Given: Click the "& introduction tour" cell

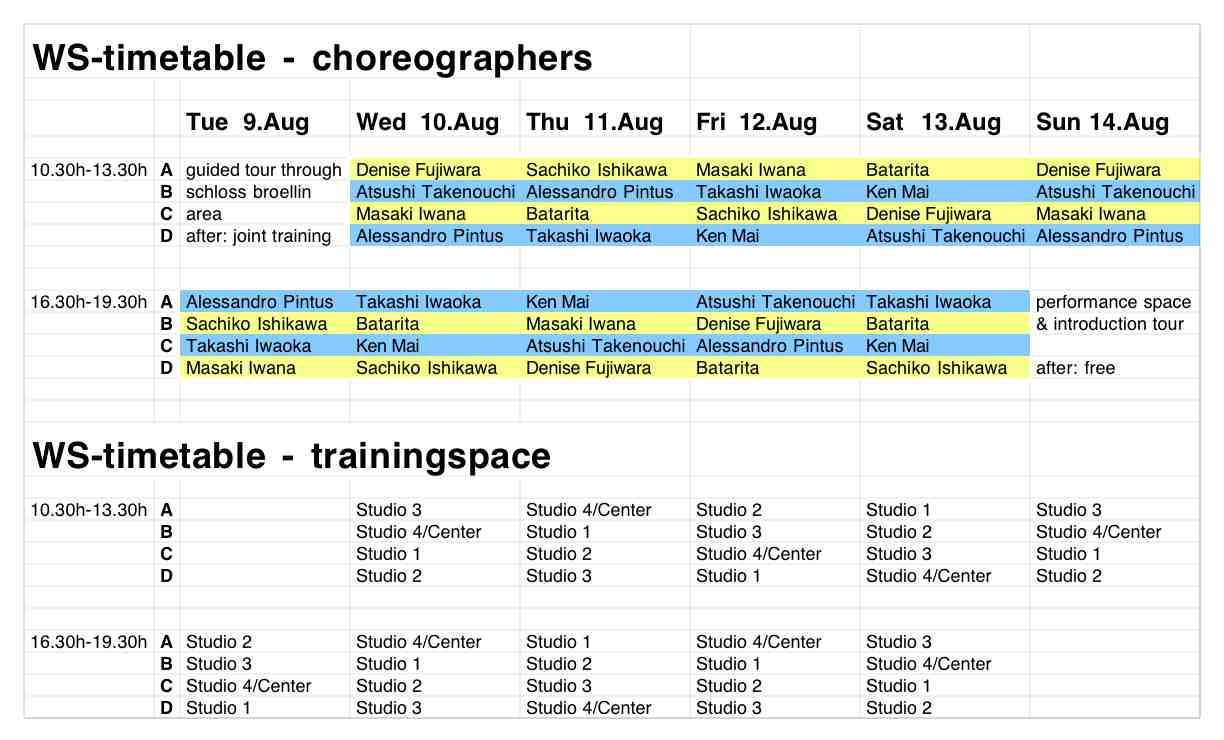Looking at the screenshot, I should tap(1110, 324).
